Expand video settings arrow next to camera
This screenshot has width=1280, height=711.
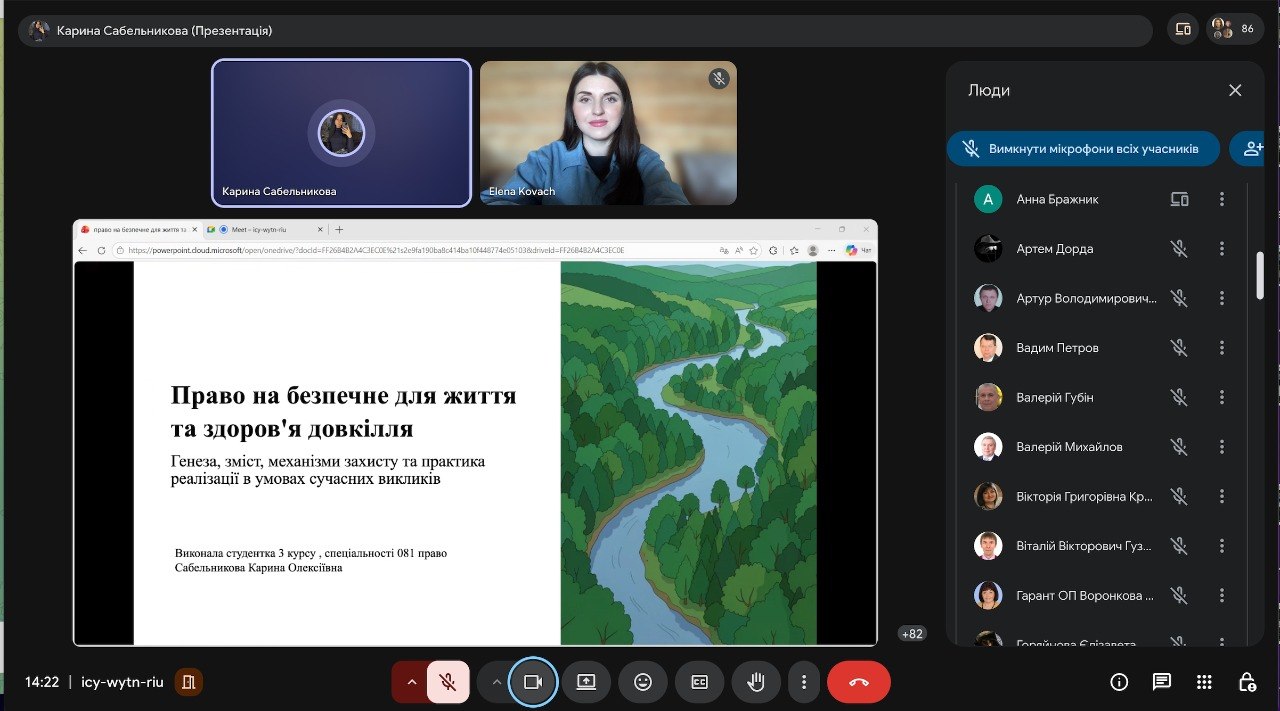pyautogui.click(x=496, y=682)
